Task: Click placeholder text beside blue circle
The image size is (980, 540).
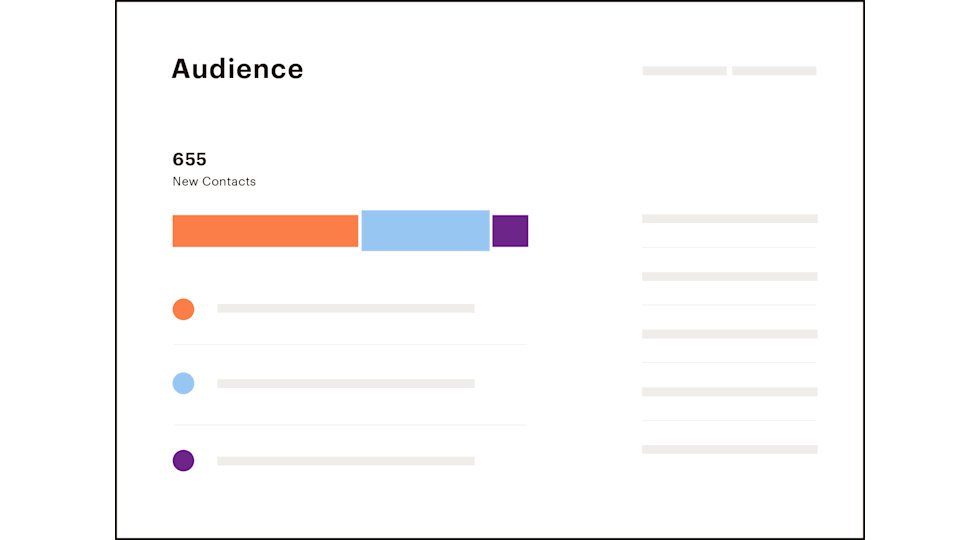Action: click(346, 383)
